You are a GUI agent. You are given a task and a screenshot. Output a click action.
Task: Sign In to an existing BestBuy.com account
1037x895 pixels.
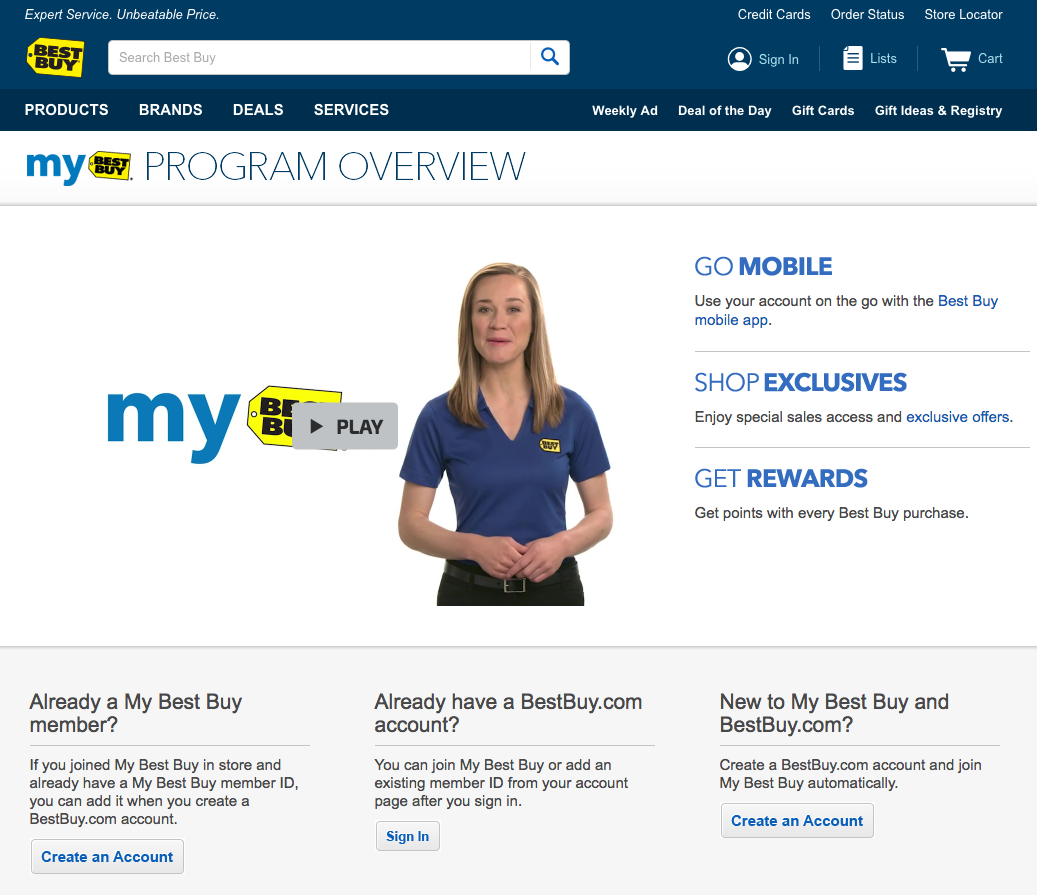(x=407, y=836)
